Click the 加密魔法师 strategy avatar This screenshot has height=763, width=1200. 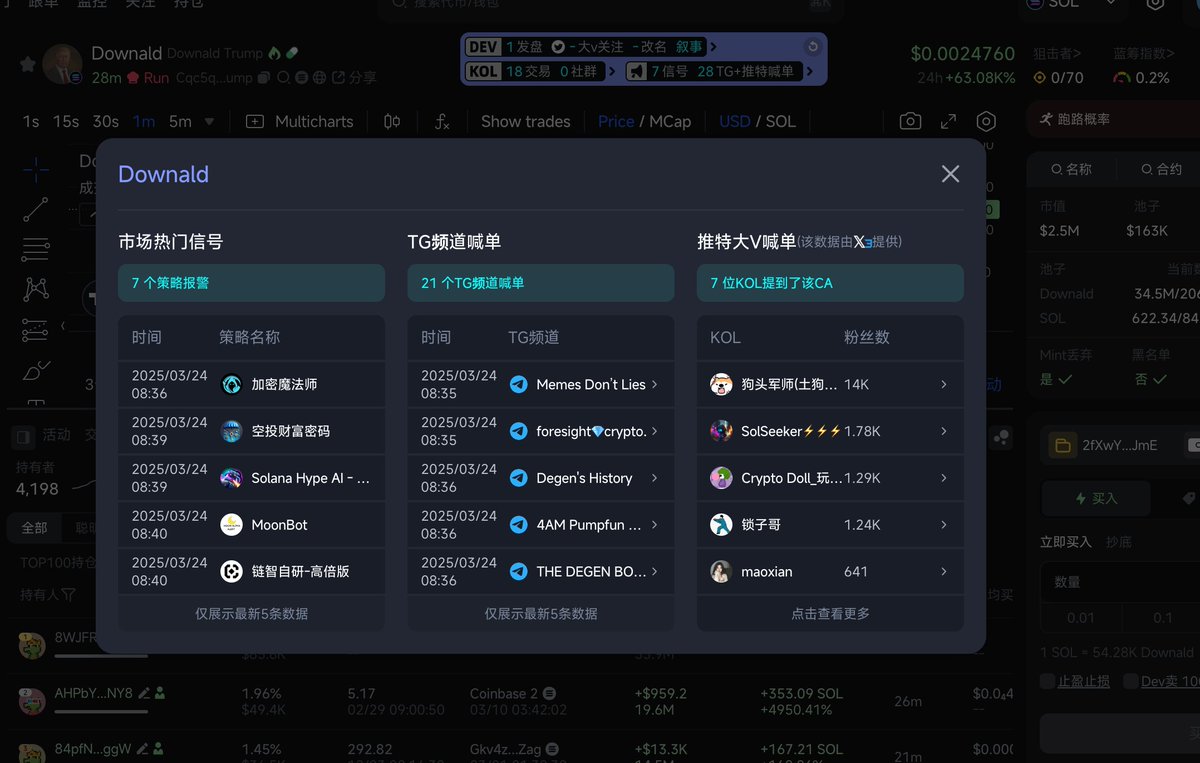click(x=231, y=384)
